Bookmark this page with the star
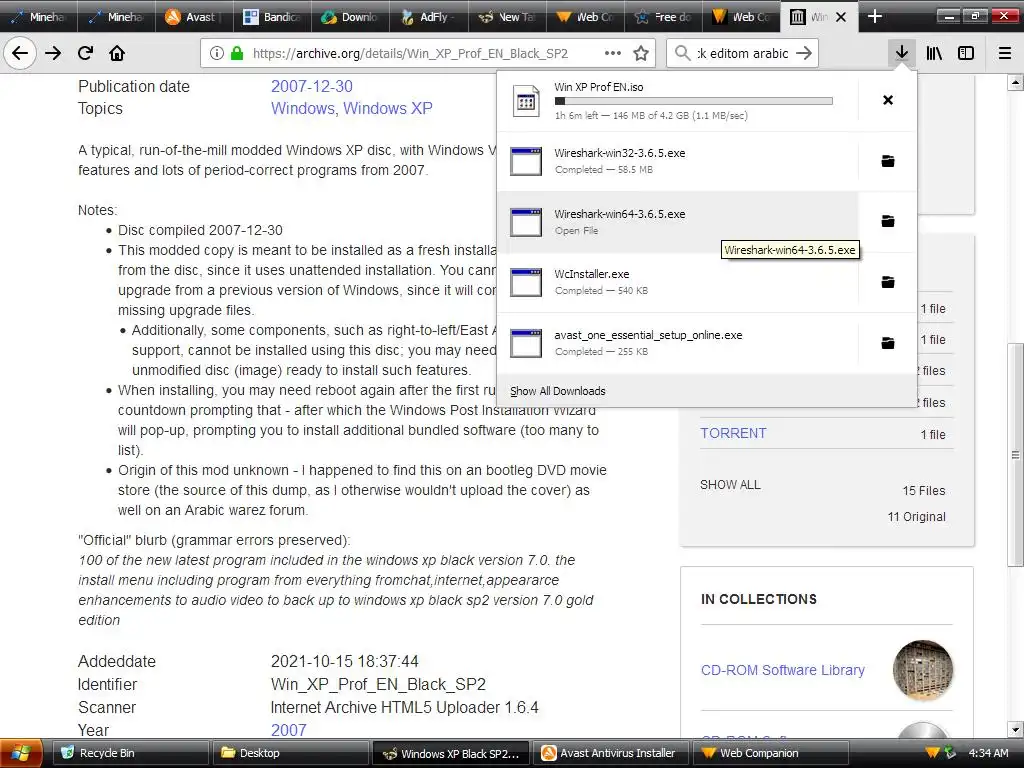This screenshot has height=768, width=1024. (641, 53)
